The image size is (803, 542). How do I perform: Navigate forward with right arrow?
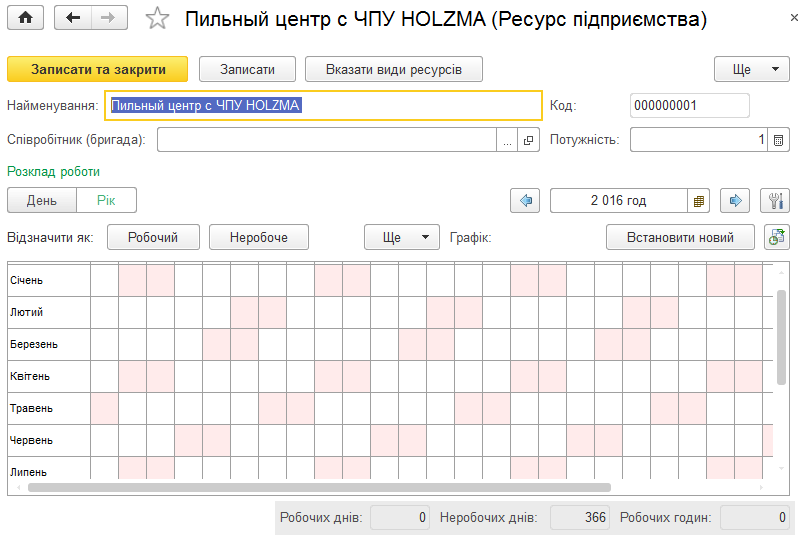[x=109, y=18]
